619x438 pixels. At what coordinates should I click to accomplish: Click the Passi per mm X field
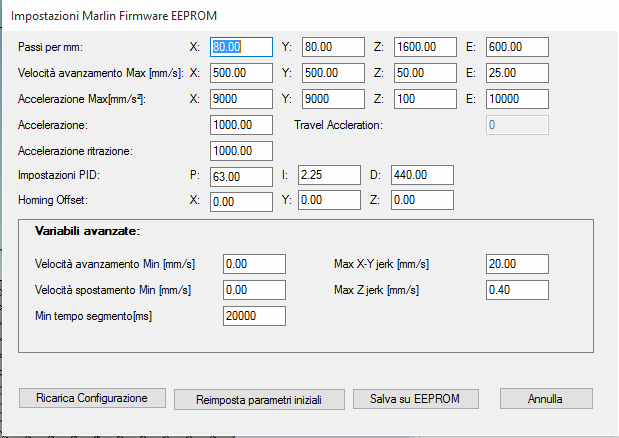click(x=241, y=47)
